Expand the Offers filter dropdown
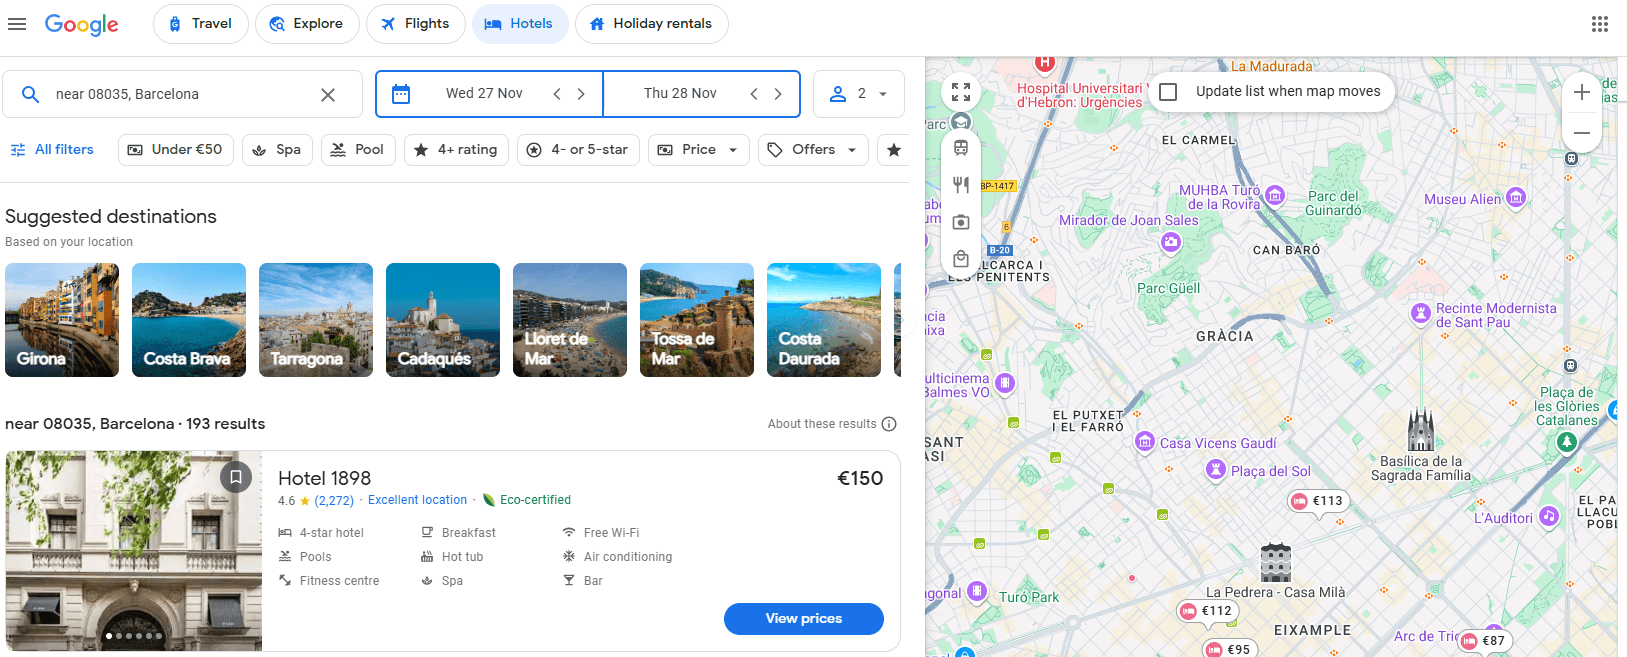The image size is (1627, 657). [813, 150]
